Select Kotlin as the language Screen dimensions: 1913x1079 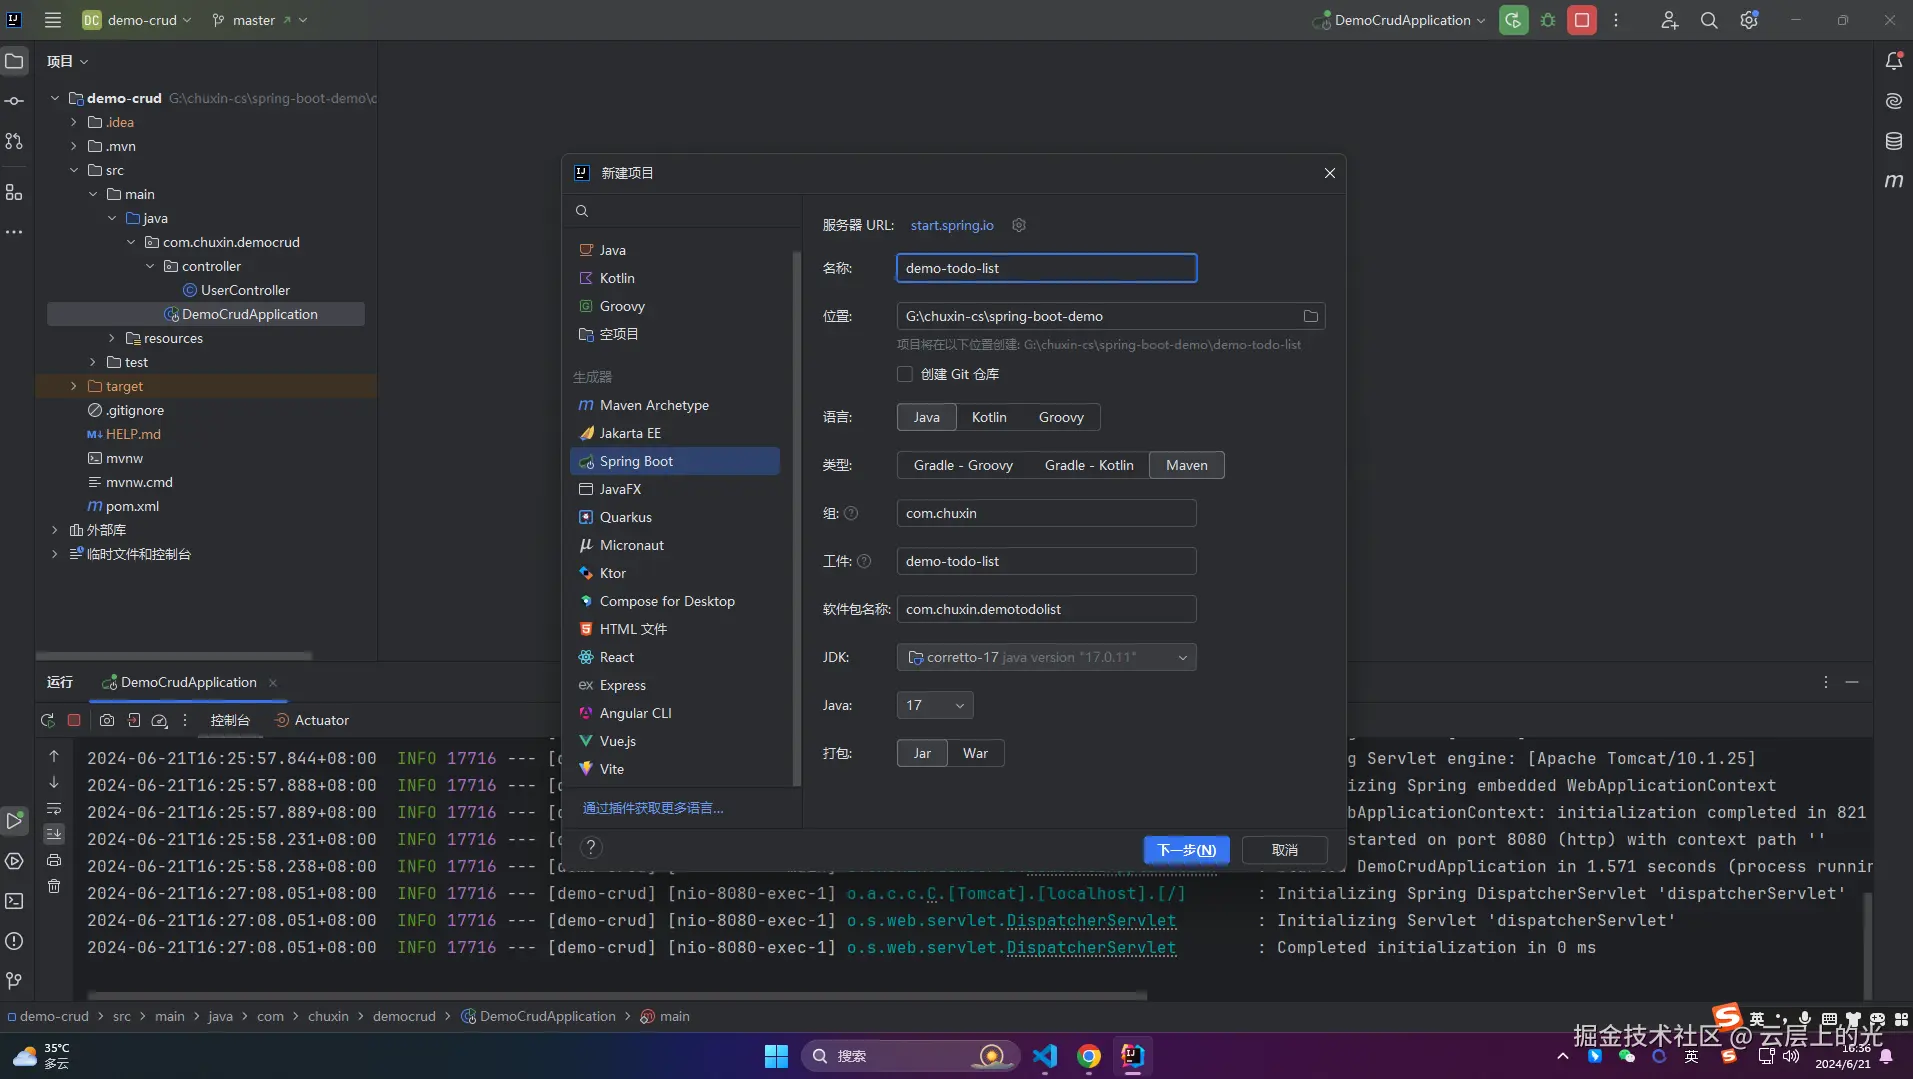989,417
